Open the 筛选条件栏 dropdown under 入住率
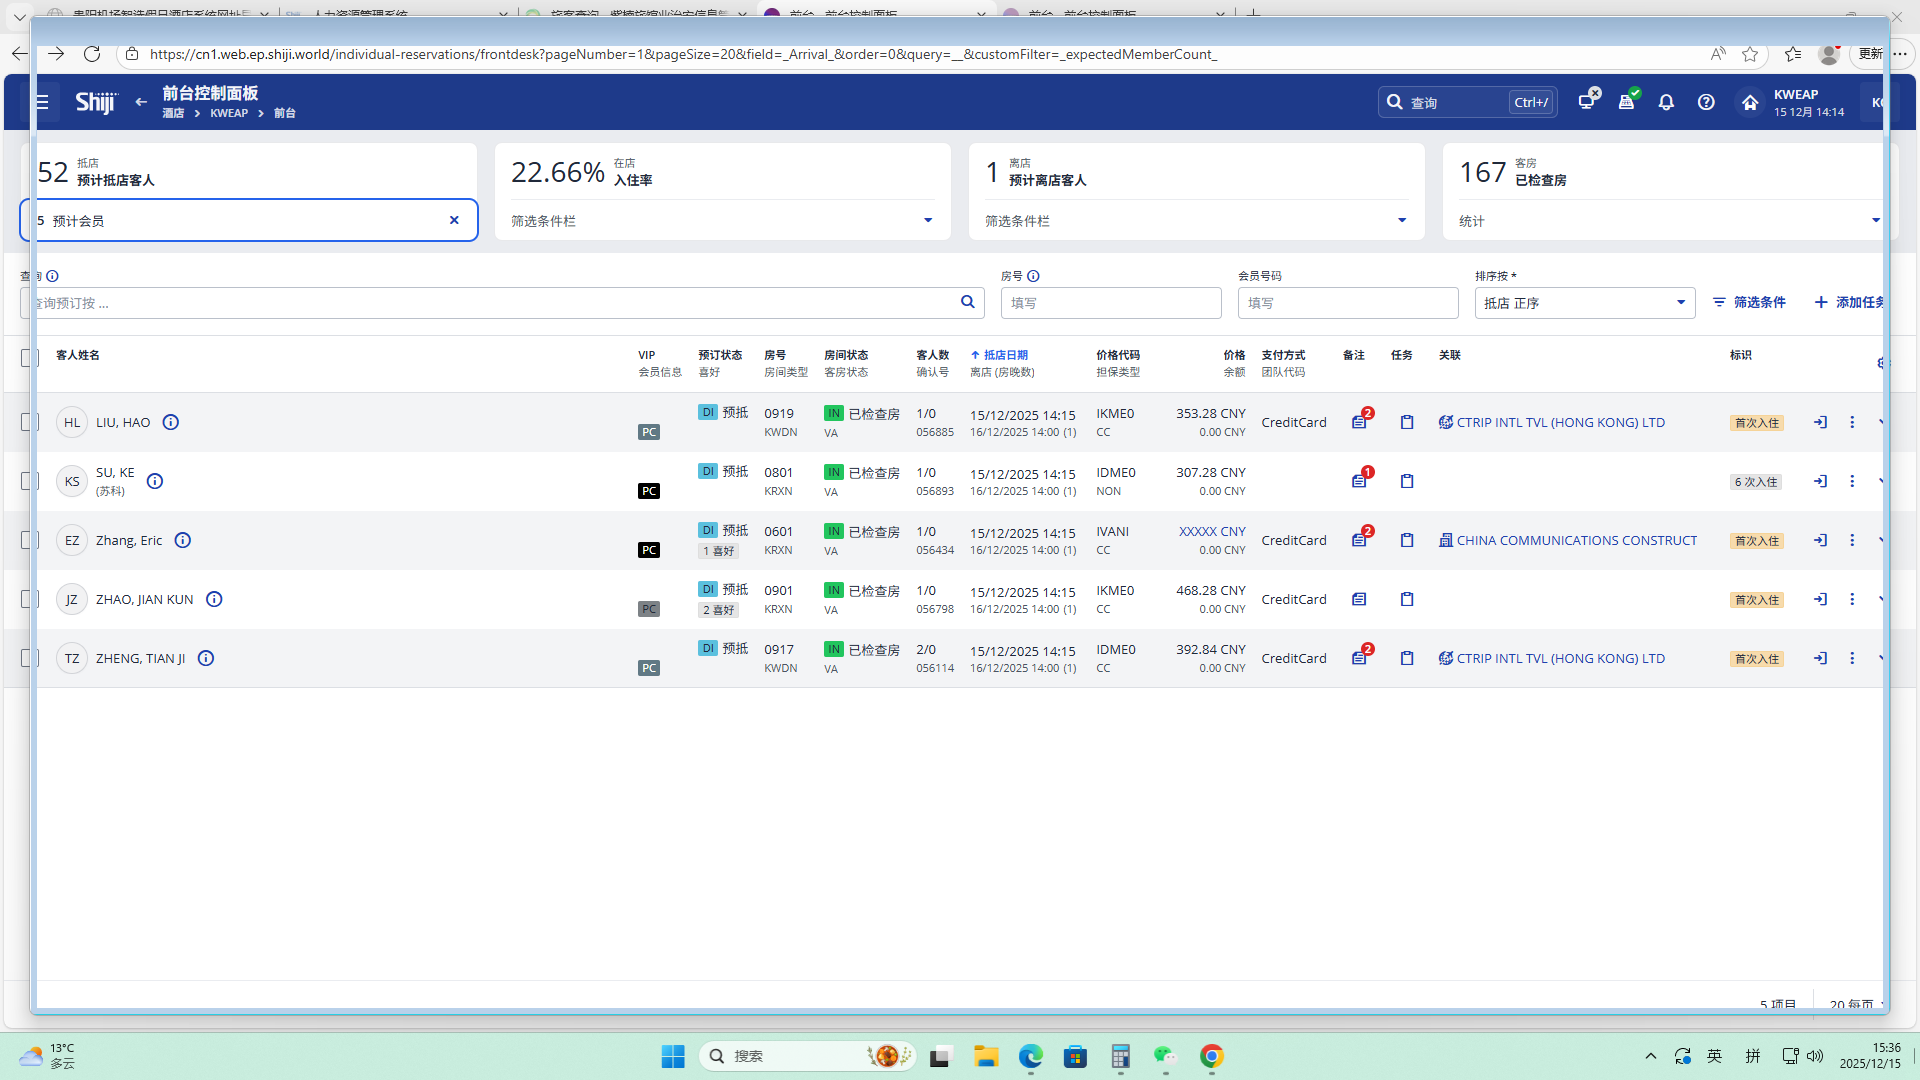The height and width of the screenshot is (1080, 1920). point(927,221)
